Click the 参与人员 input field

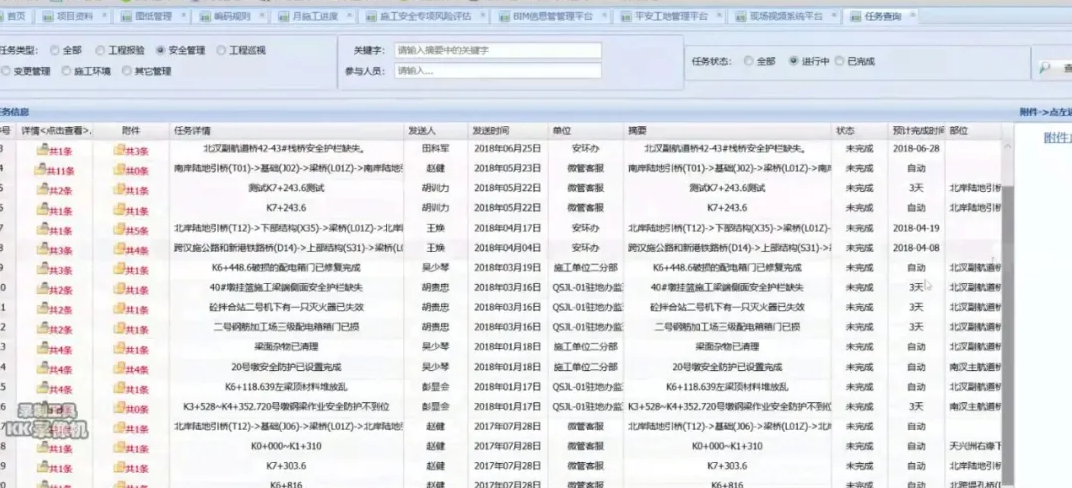pyautogui.click(x=498, y=70)
